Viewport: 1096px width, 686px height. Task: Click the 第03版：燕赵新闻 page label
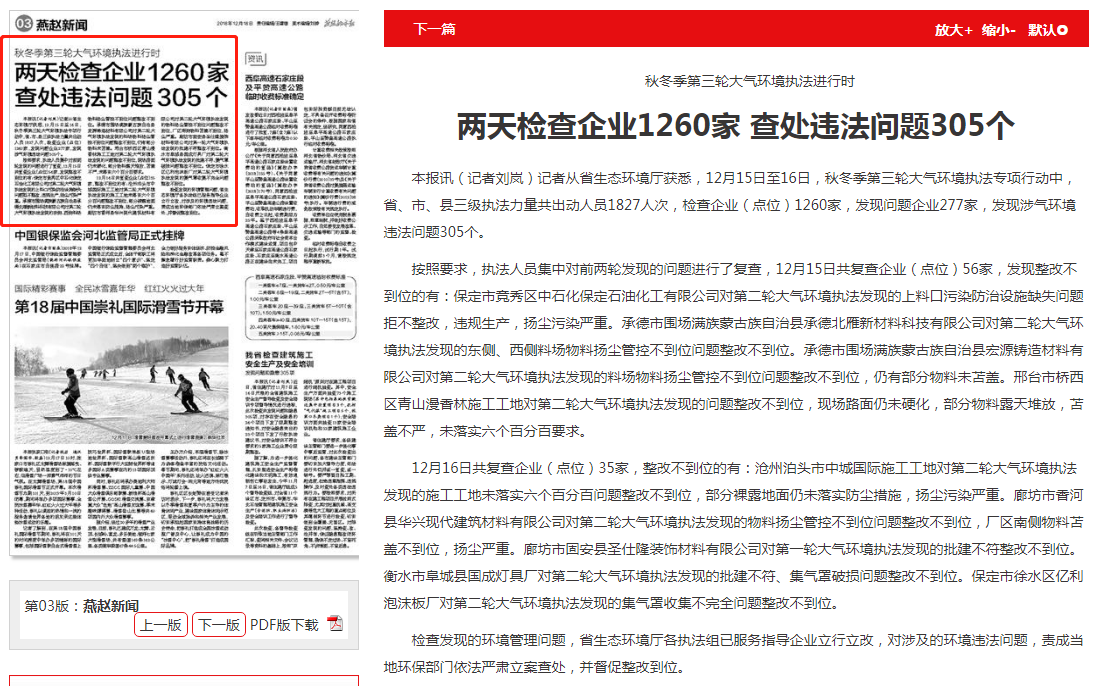point(81,606)
